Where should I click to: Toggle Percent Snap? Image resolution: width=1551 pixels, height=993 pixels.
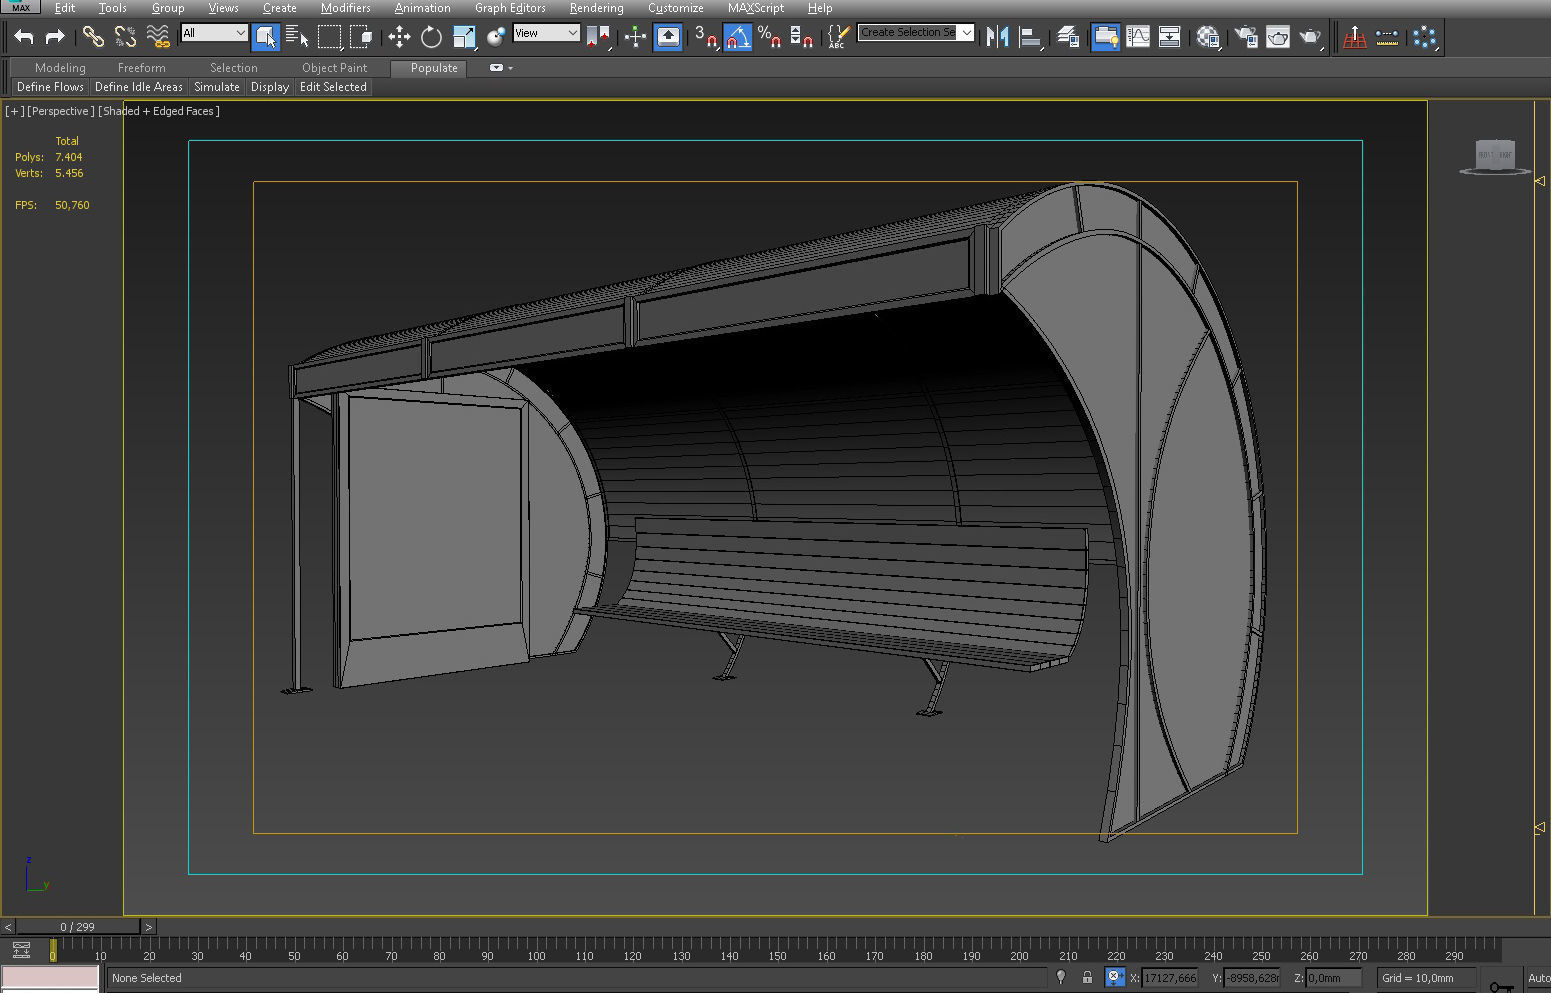tap(769, 37)
